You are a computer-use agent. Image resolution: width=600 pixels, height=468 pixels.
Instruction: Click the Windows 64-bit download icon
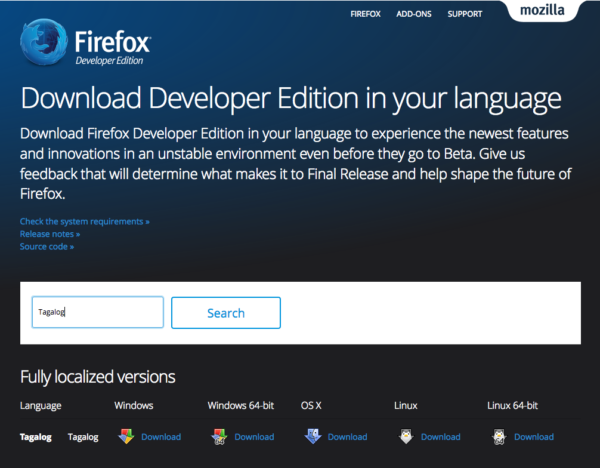(x=219, y=437)
